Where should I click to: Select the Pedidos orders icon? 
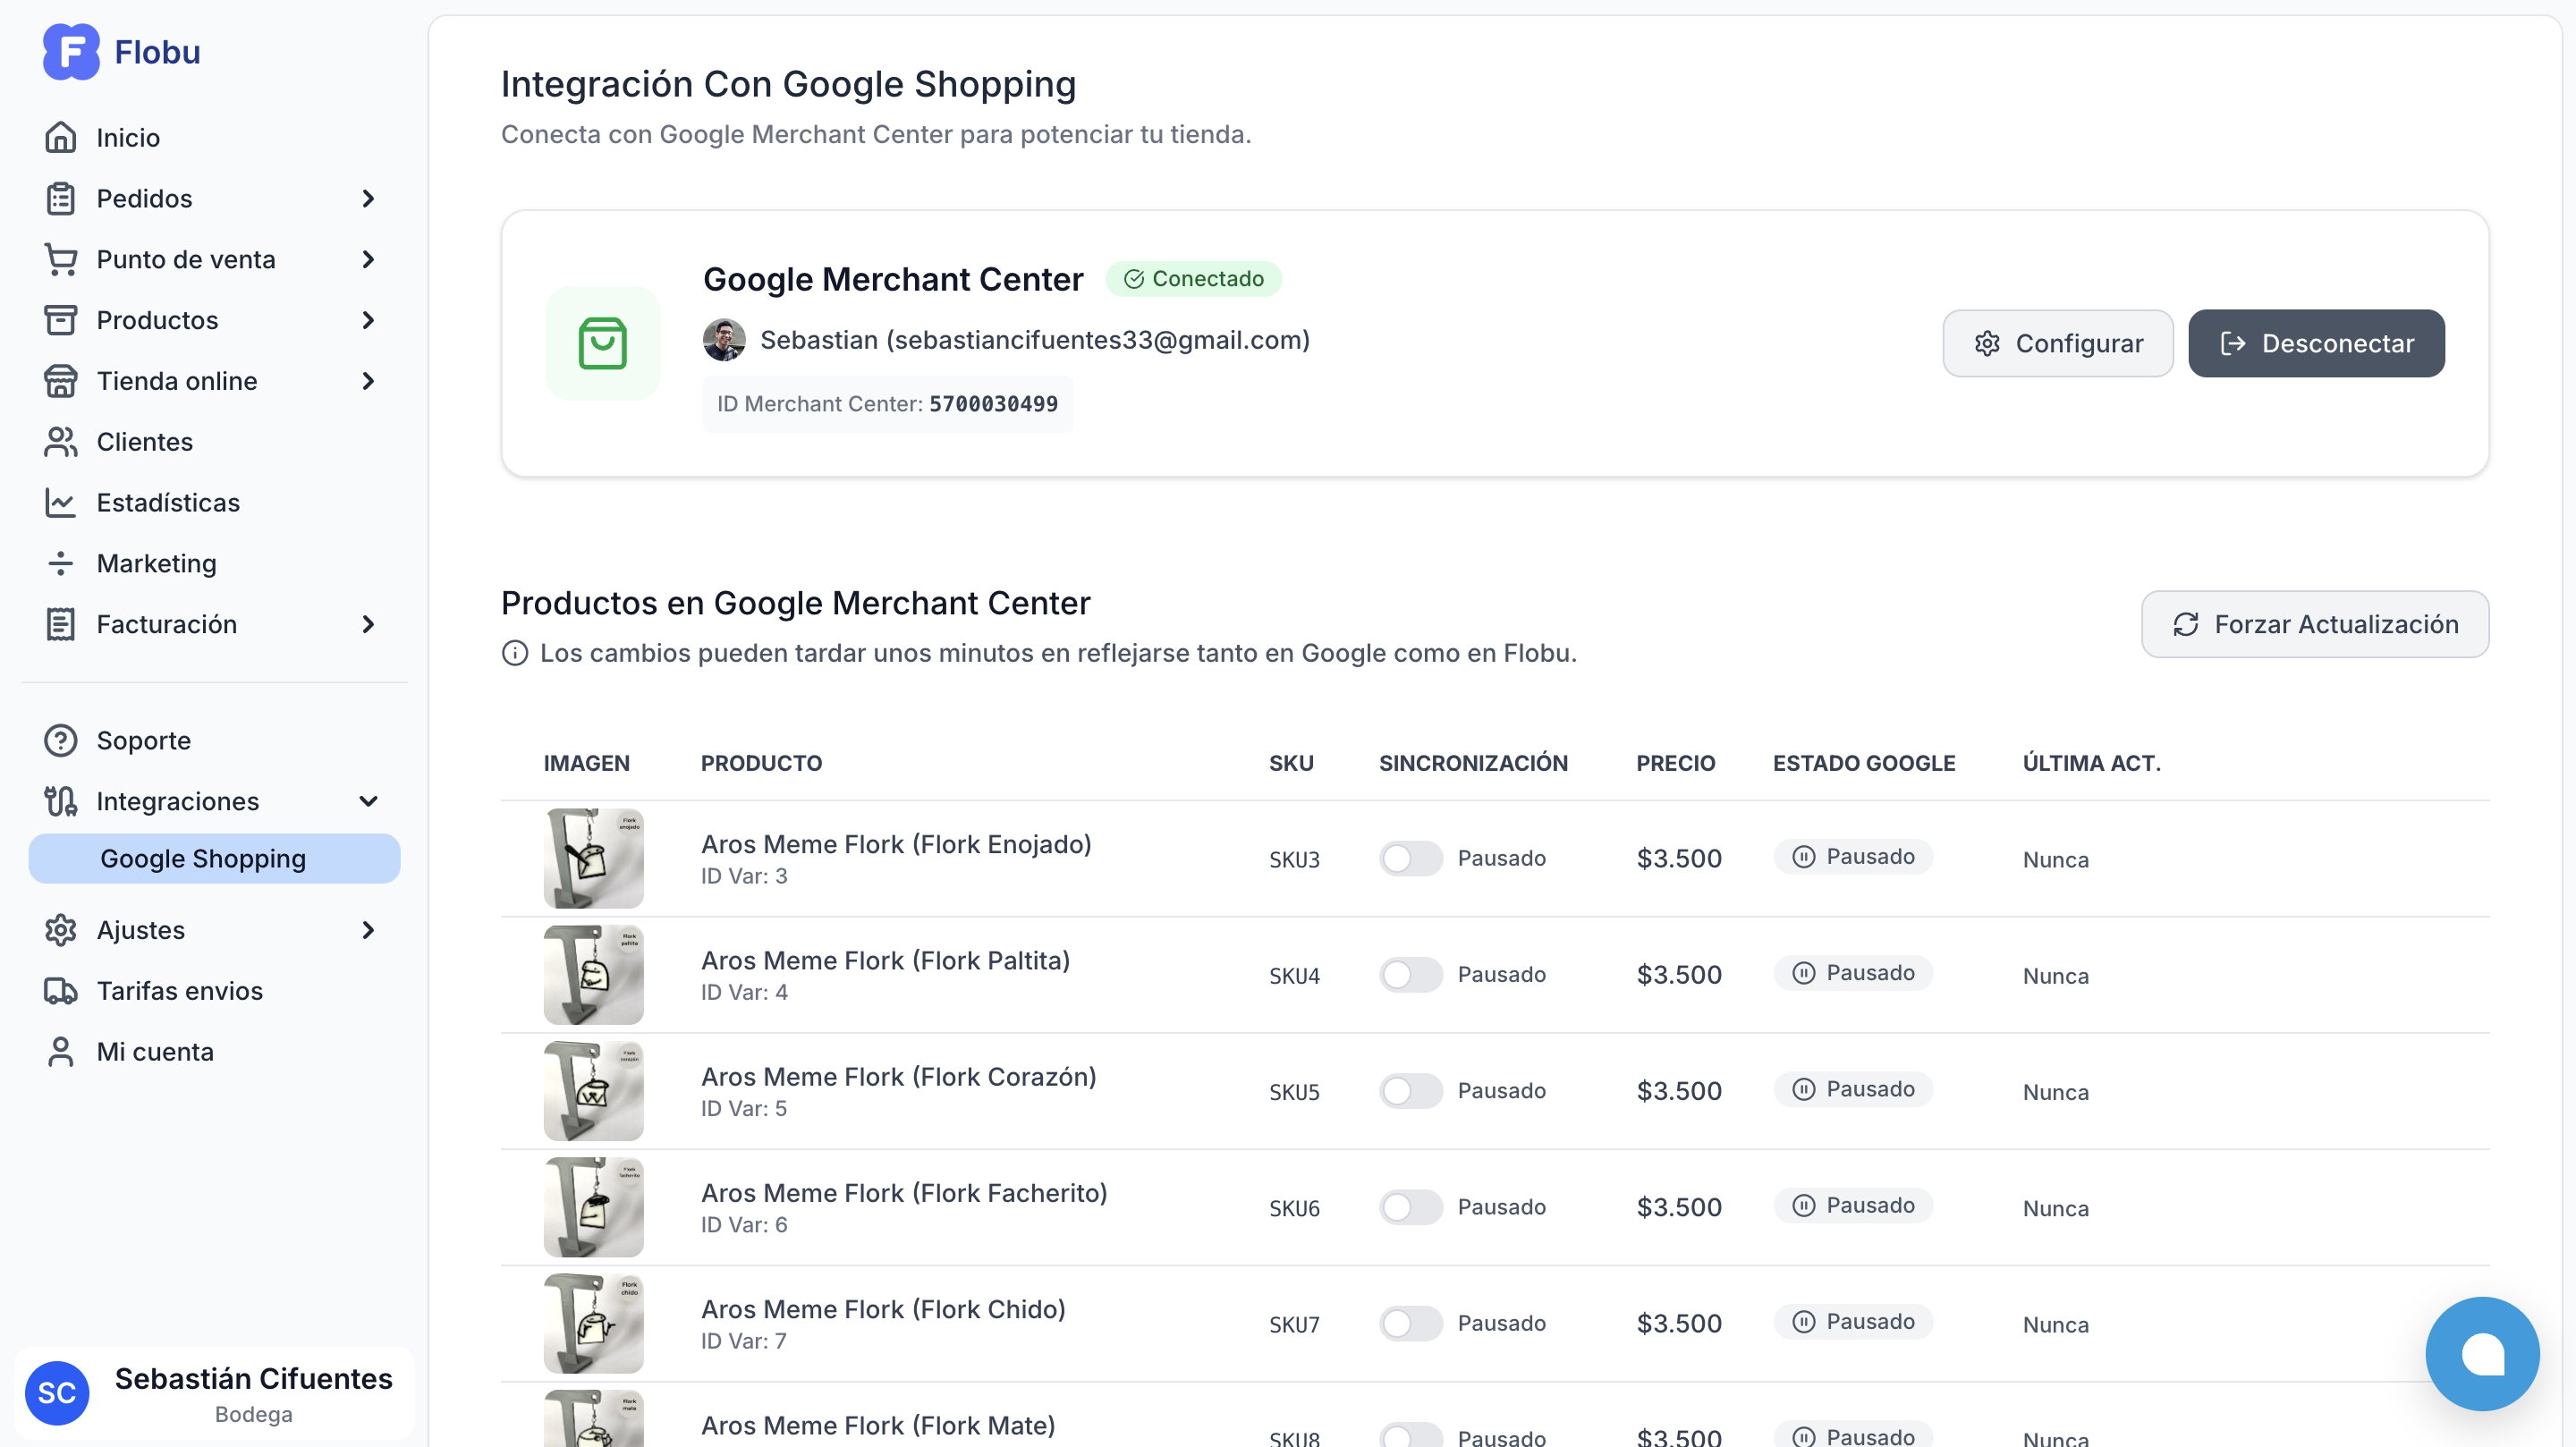click(61, 198)
